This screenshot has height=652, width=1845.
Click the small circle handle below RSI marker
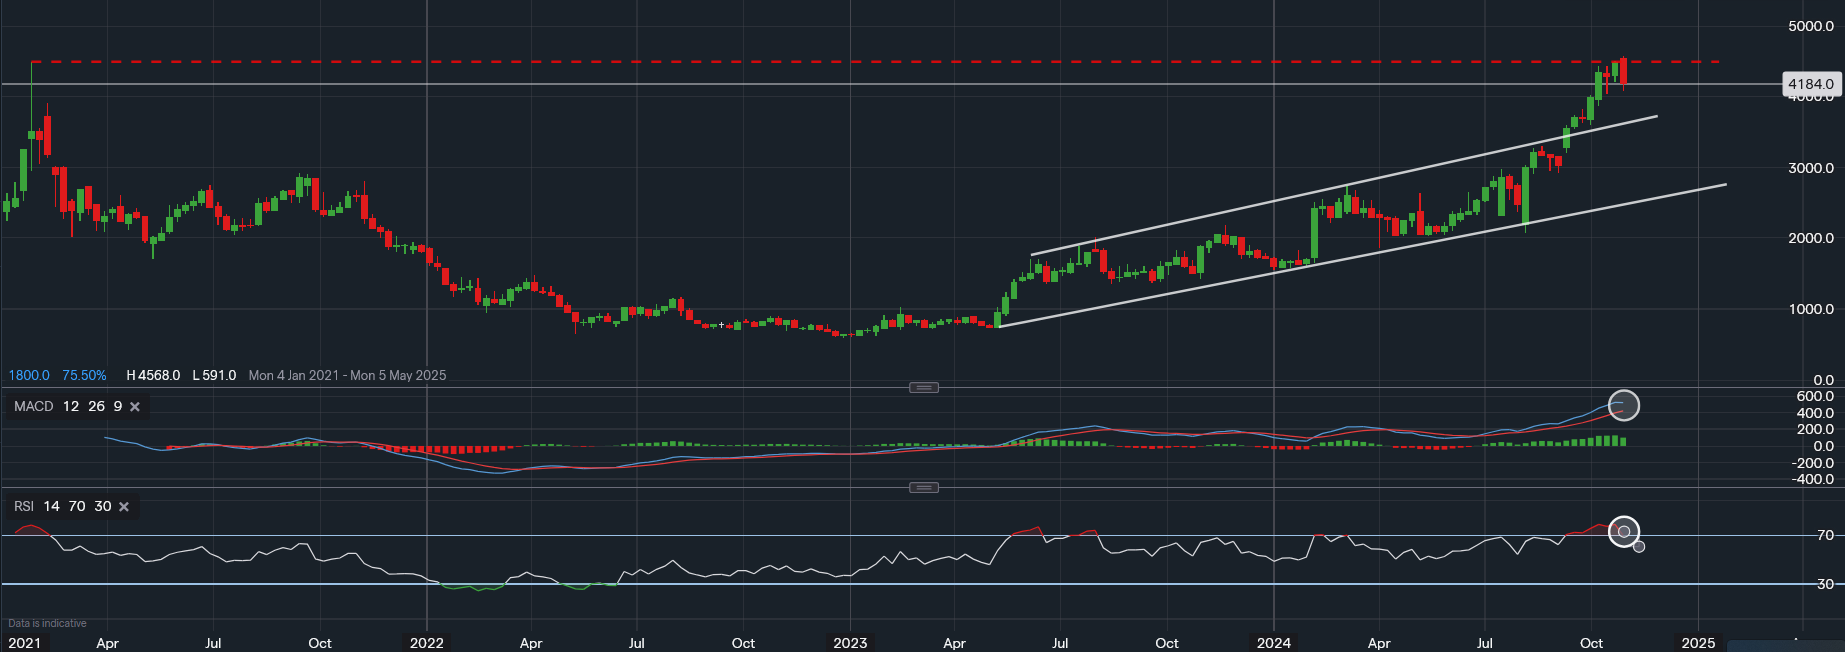click(x=1639, y=547)
